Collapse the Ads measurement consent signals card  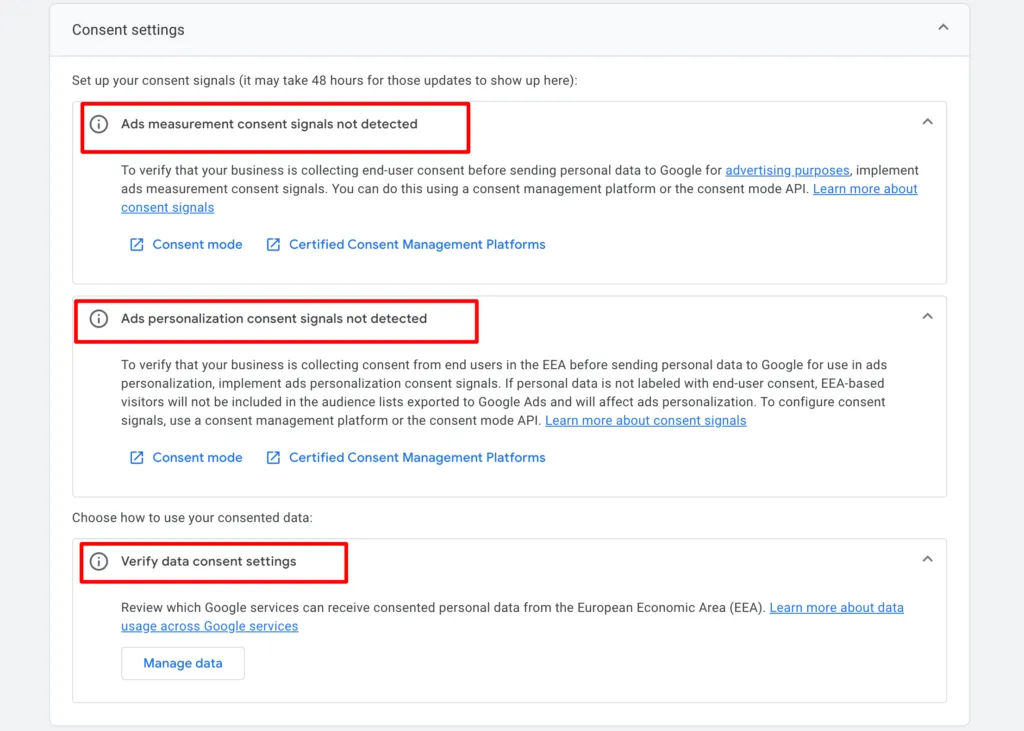[927, 122]
